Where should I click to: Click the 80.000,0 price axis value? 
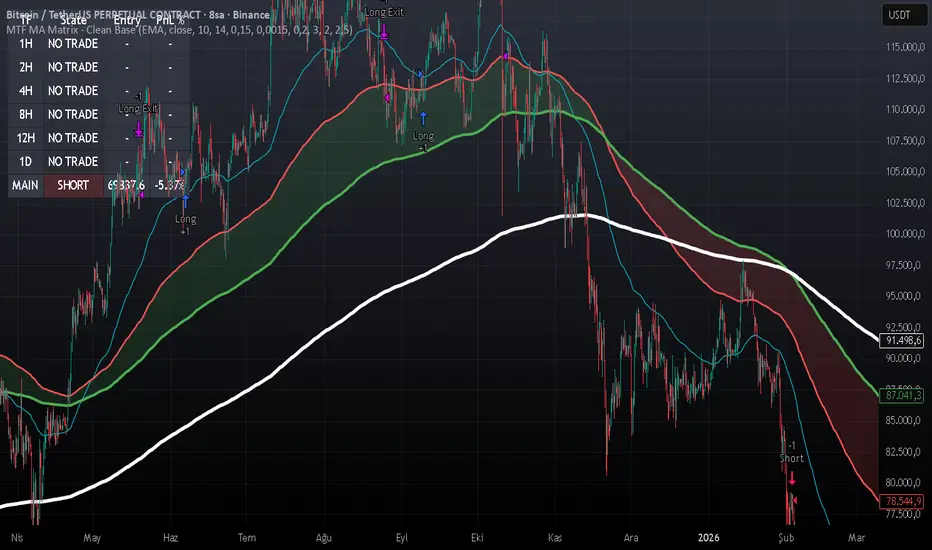click(905, 483)
